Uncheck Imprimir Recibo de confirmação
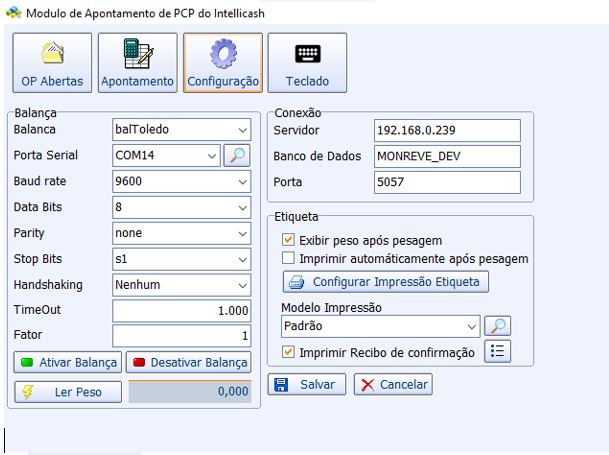Image resolution: width=609 pixels, height=455 pixels. pyautogui.click(x=290, y=352)
